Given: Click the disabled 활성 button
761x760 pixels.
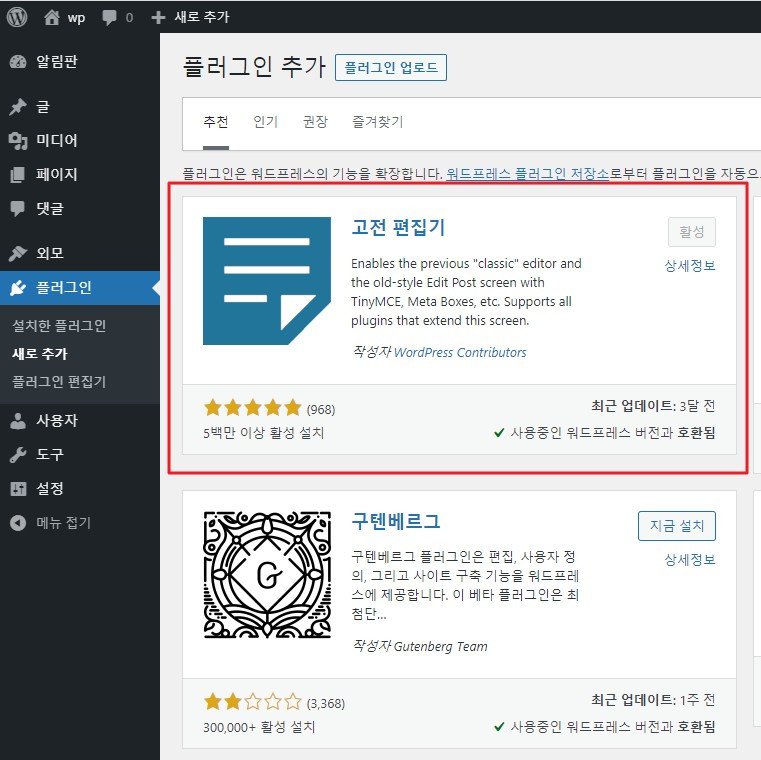Looking at the screenshot, I should pos(692,232).
